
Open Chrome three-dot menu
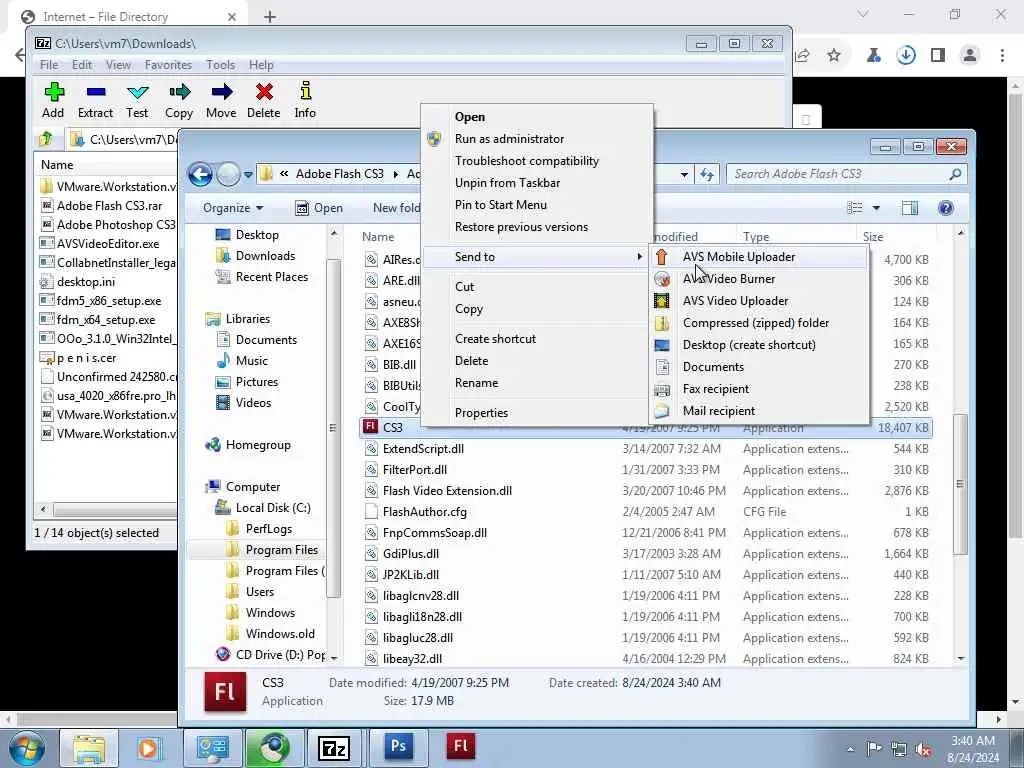click(1002, 56)
